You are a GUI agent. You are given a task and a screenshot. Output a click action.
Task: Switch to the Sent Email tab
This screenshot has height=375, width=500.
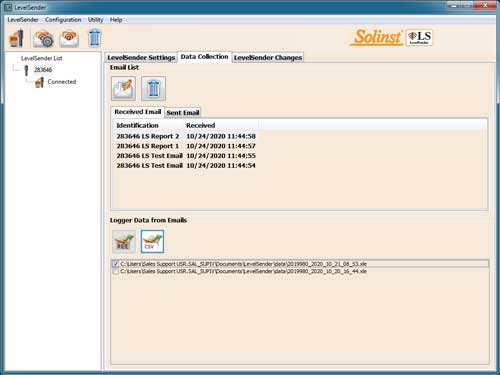pyautogui.click(x=183, y=113)
